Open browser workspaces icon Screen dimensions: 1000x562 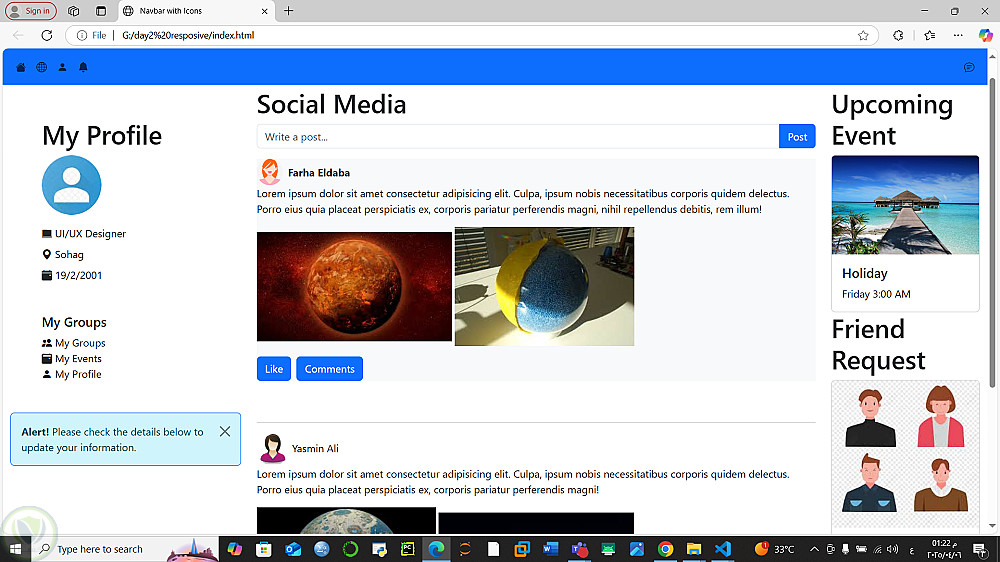tap(73, 11)
